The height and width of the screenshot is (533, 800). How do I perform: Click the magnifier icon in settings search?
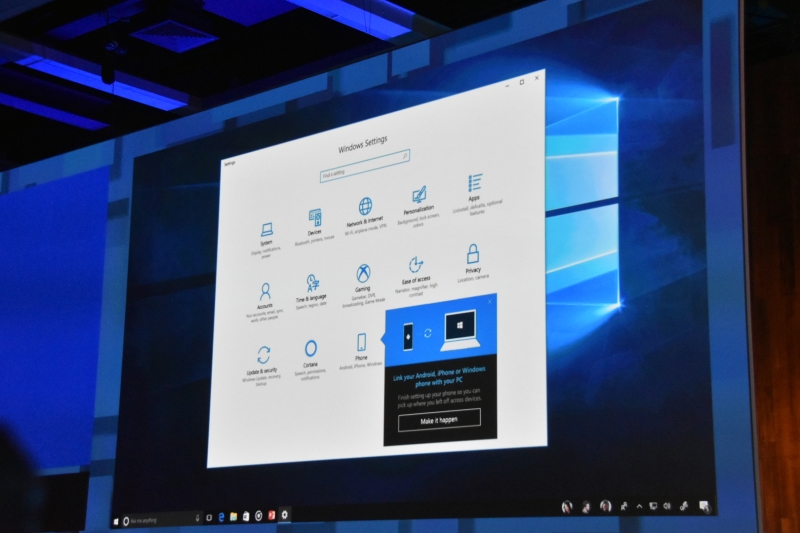(x=405, y=156)
